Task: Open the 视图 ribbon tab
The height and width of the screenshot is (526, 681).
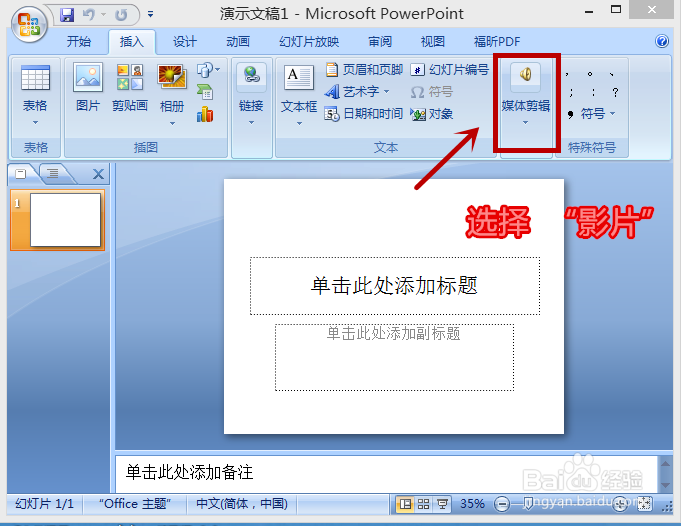Action: (x=433, y=42)
